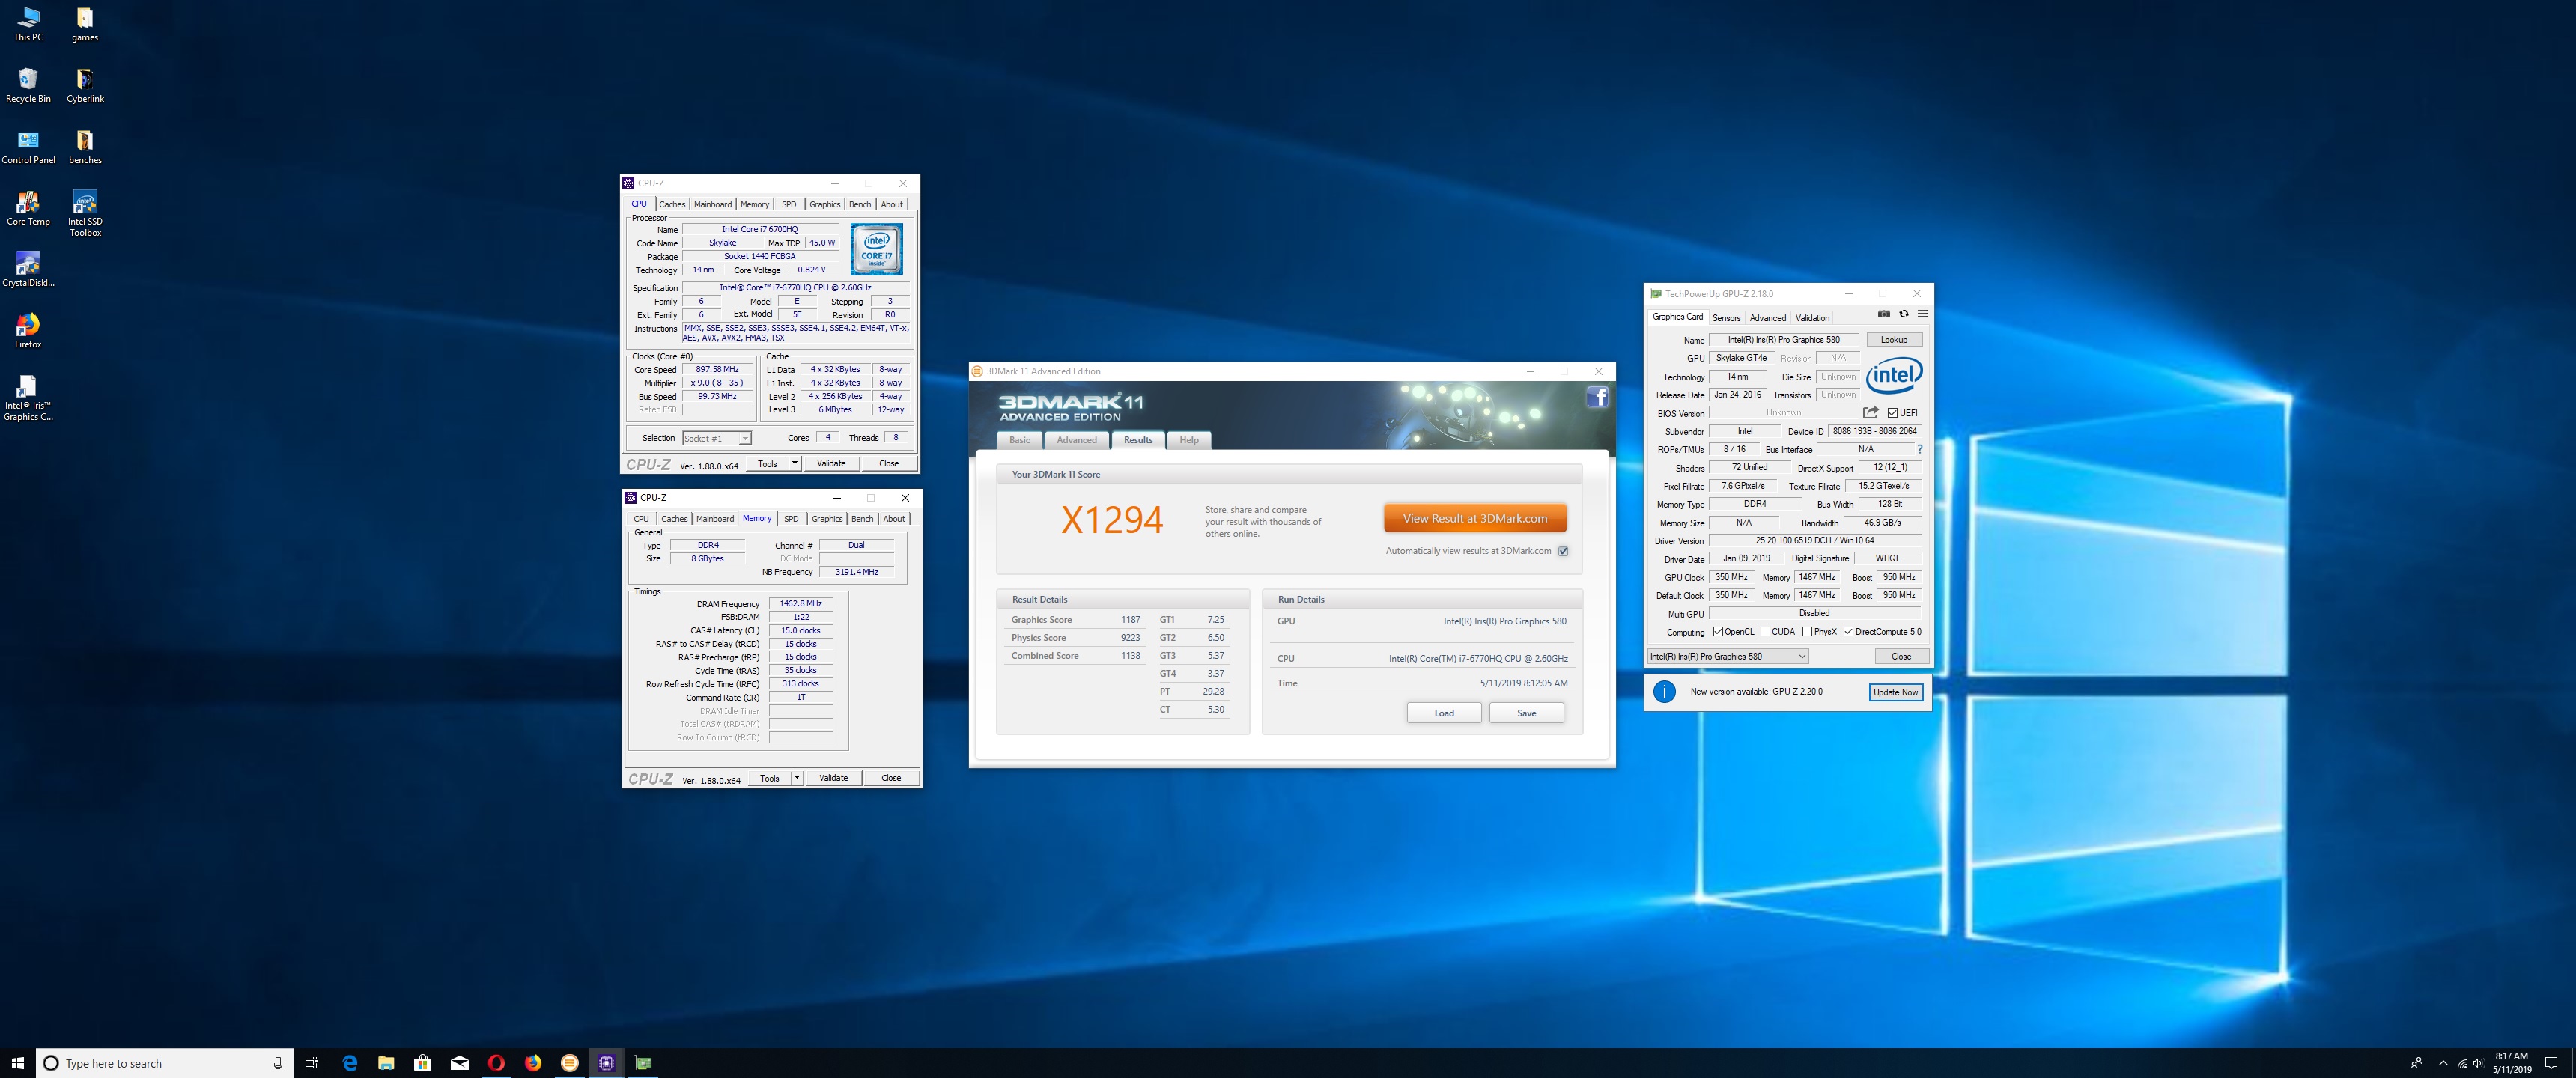
Task: Open the Recycle Bin icon
Action: click(28, 86)
